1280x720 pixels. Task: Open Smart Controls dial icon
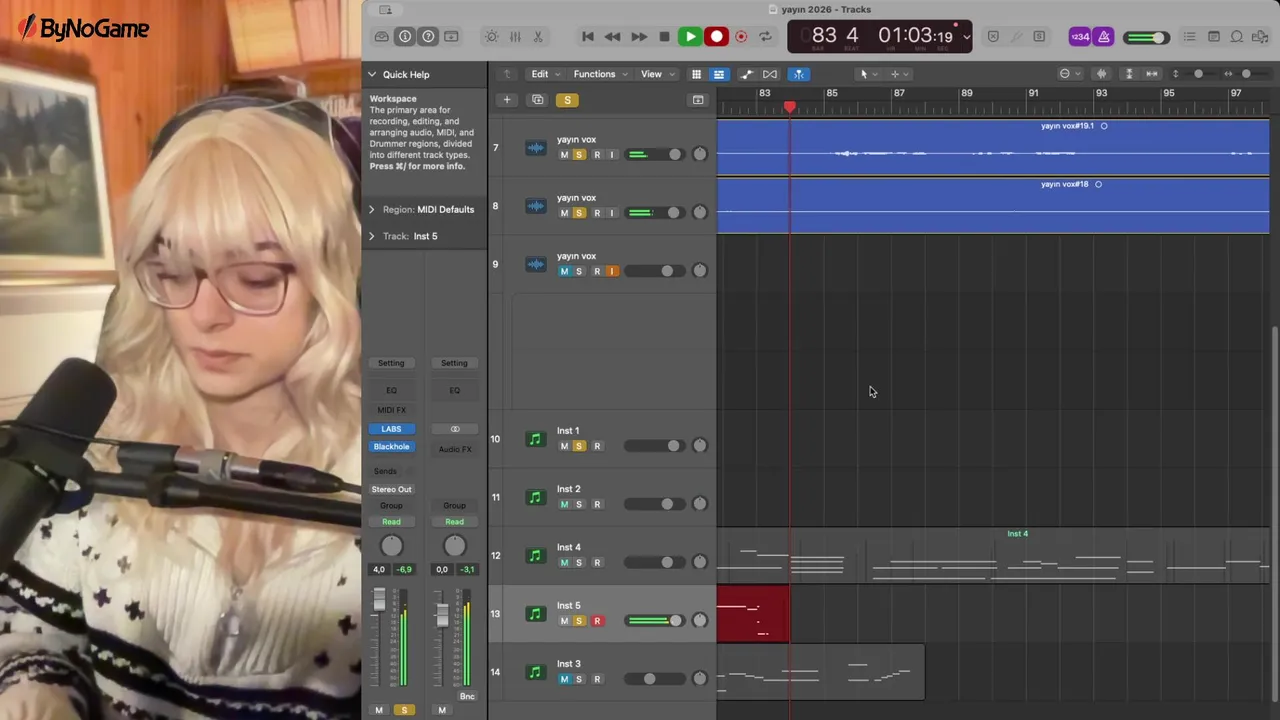[491, 37]
